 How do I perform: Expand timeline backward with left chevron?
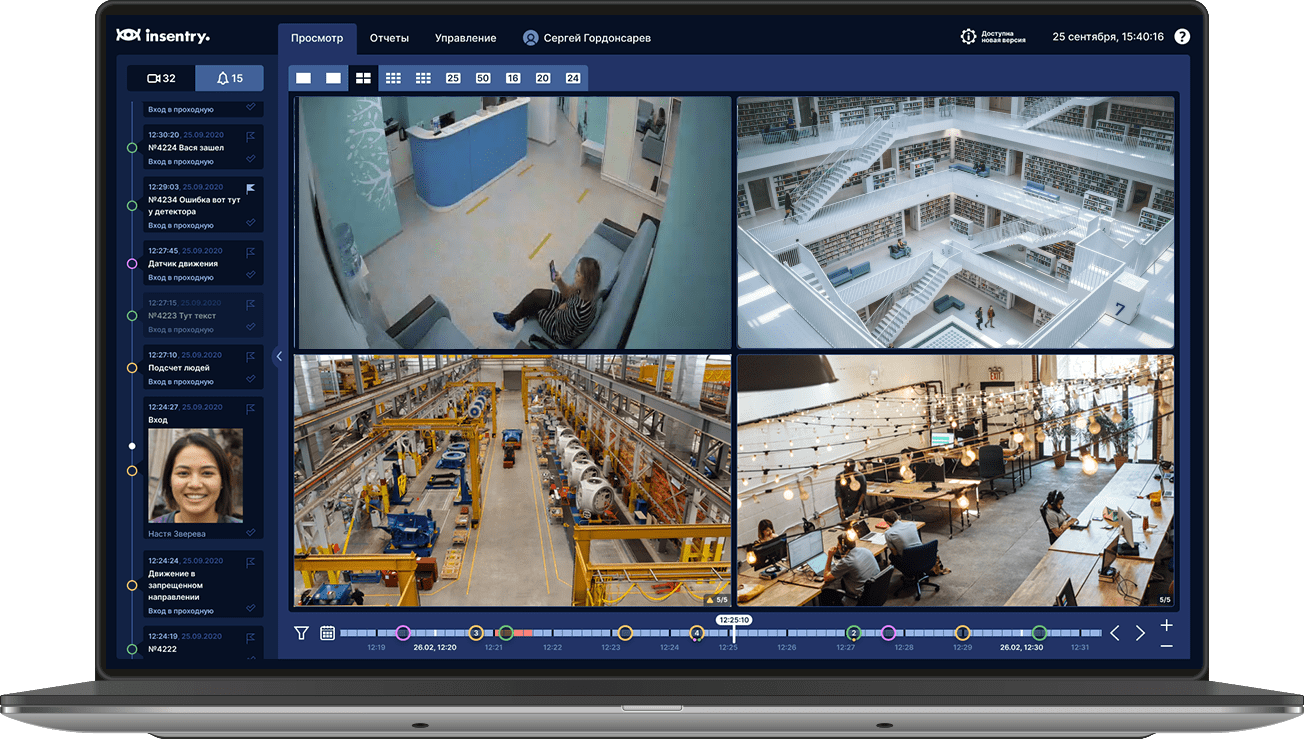pyautogui.click(x=1114, y=632)
